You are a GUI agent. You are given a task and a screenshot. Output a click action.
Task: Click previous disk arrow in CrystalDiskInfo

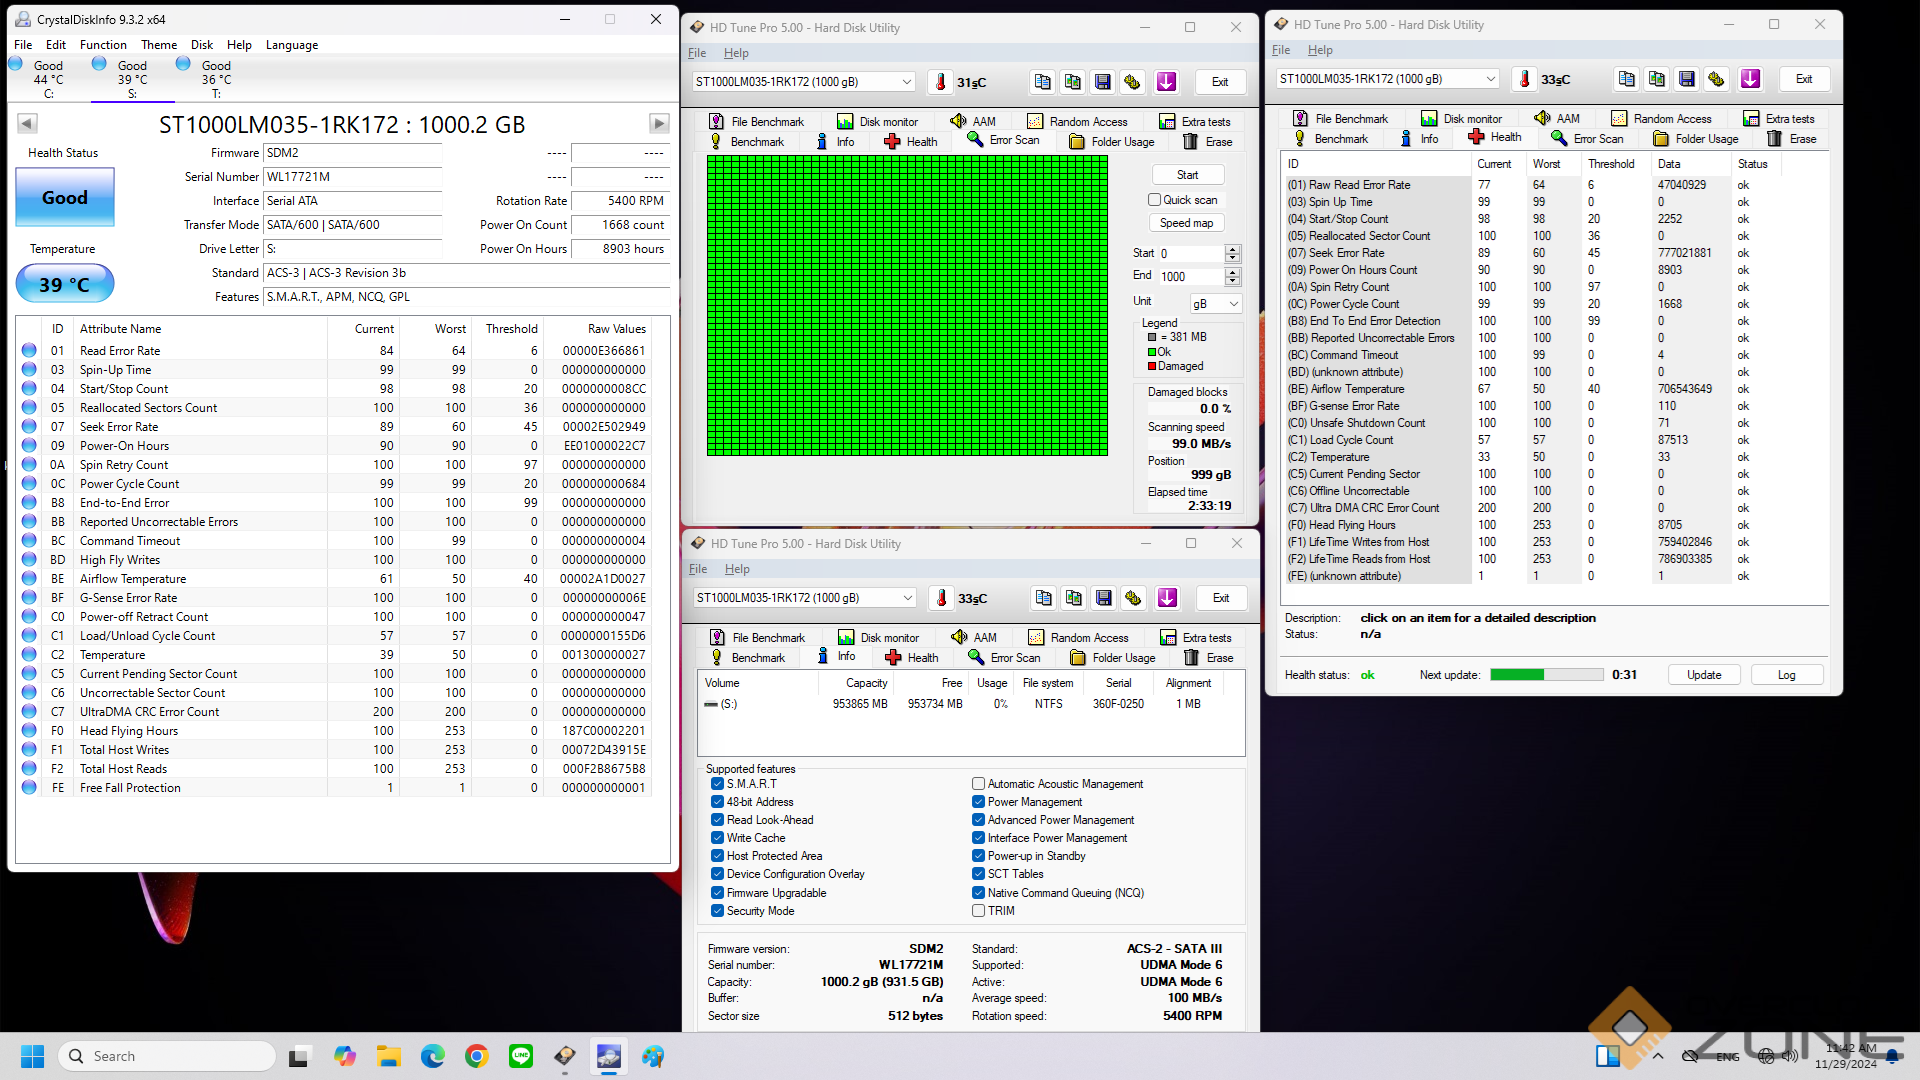pyautogui.click(x=27, y=124)
